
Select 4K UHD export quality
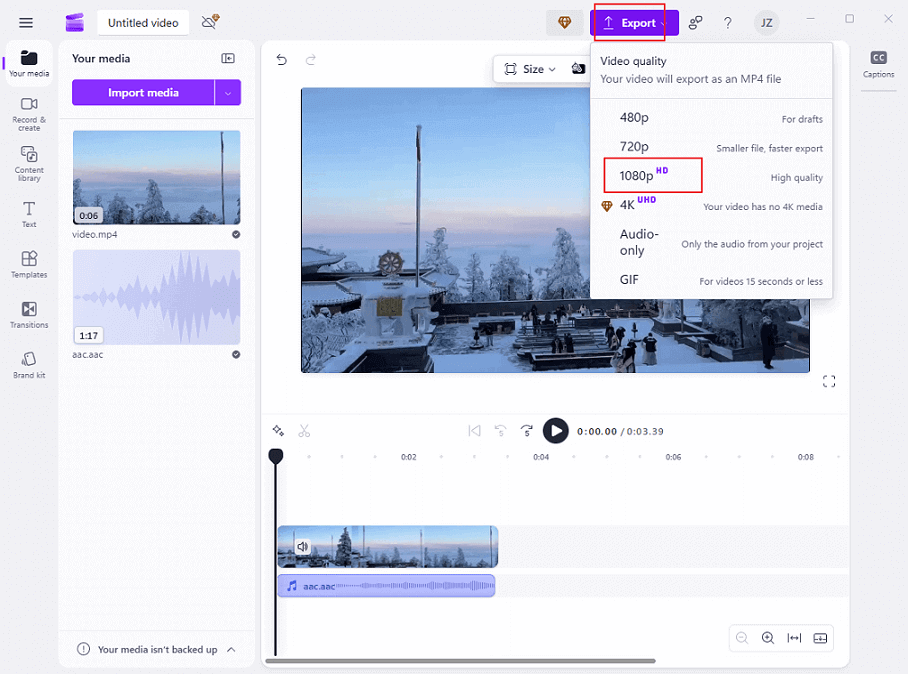711,205
